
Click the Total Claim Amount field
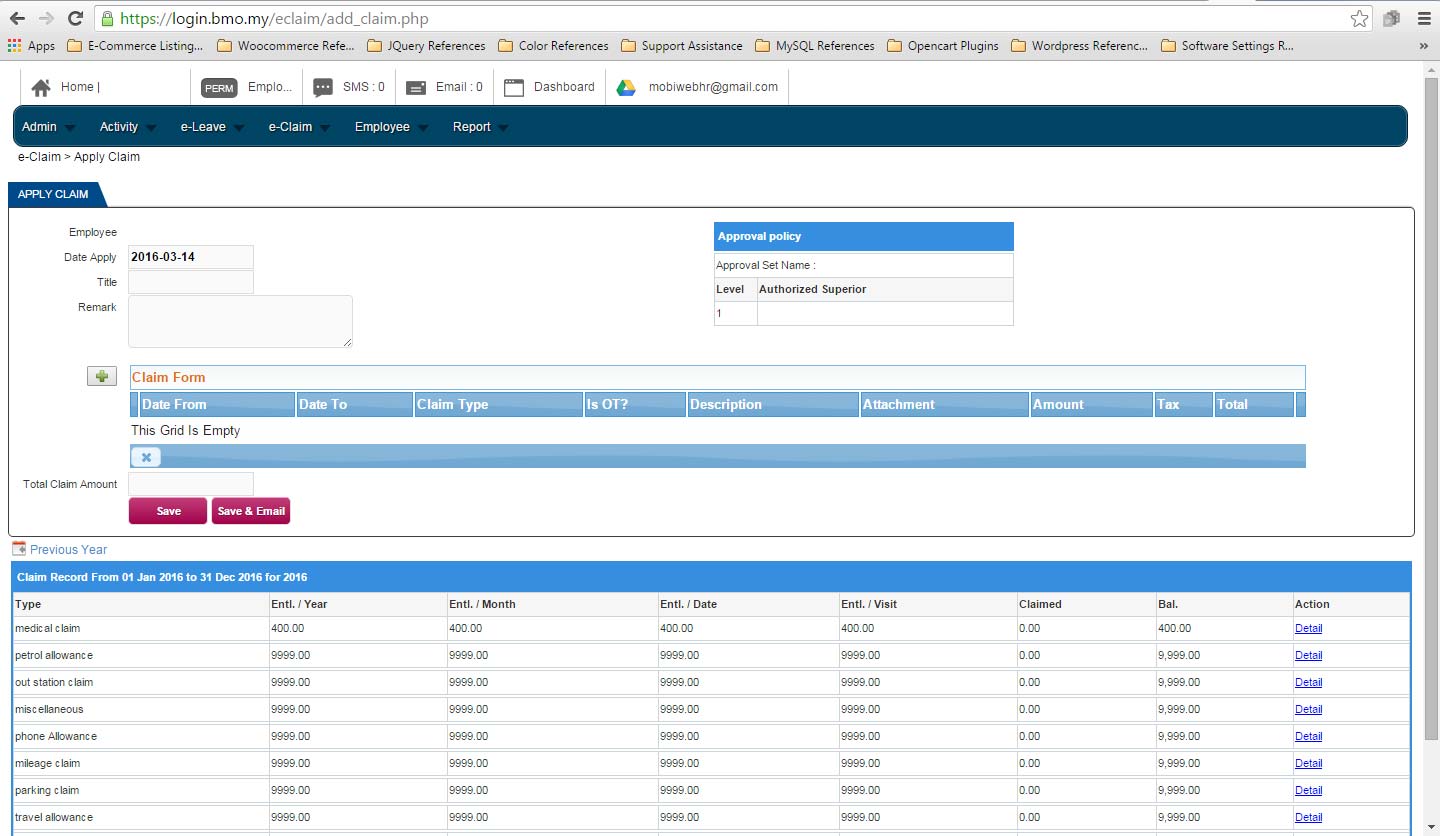click(x=191, y=484)
